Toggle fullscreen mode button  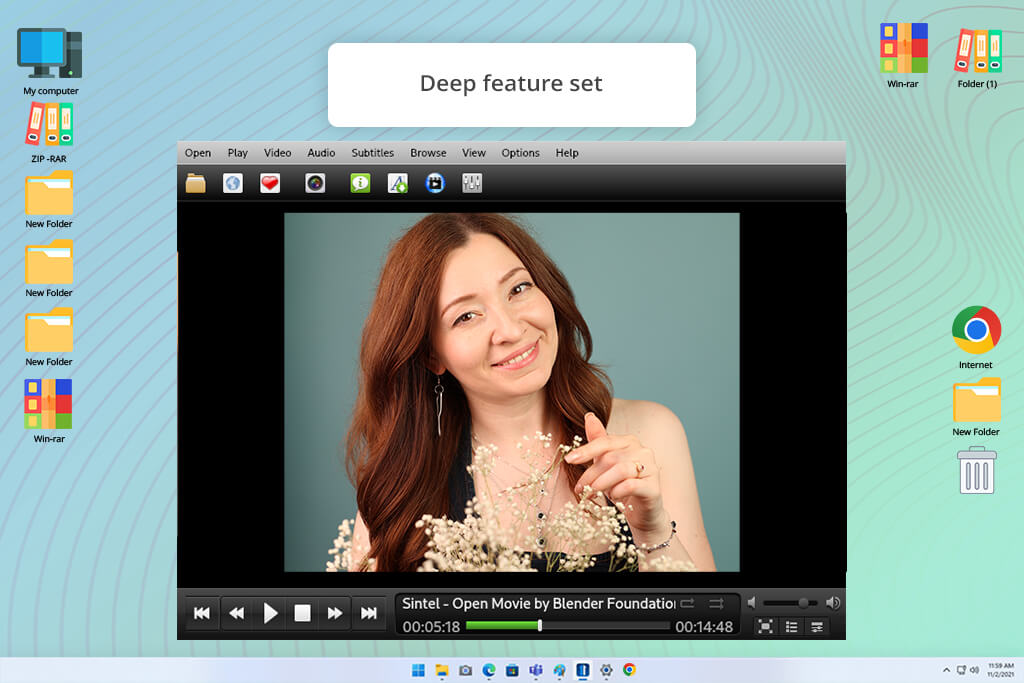(x=765, y=627)
